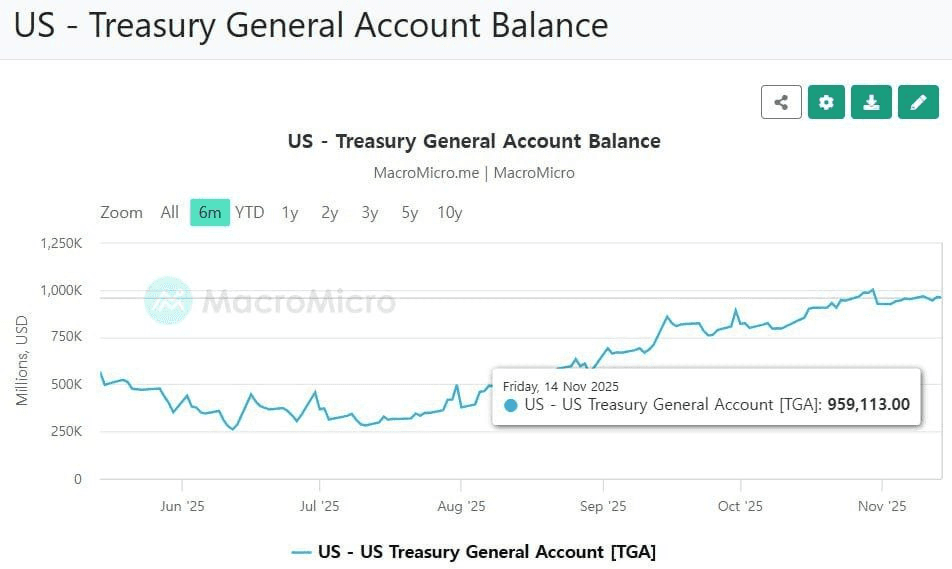This screenshot has height=569, width=952.
Task: Select the 6m zoom range
Action: pos(210,212)
